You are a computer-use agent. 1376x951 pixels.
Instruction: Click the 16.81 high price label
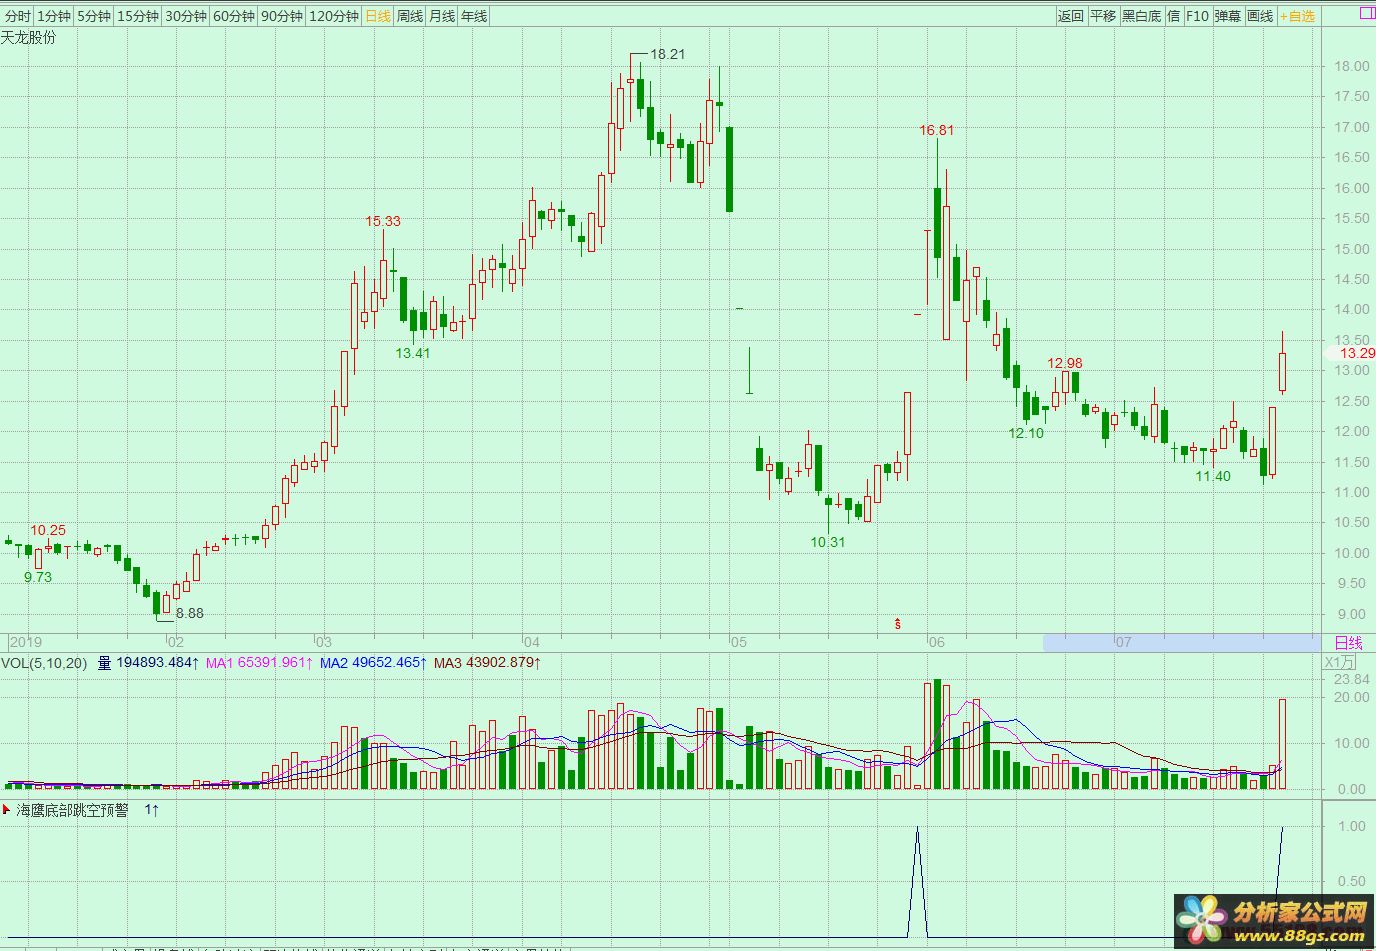pos(937,130)
